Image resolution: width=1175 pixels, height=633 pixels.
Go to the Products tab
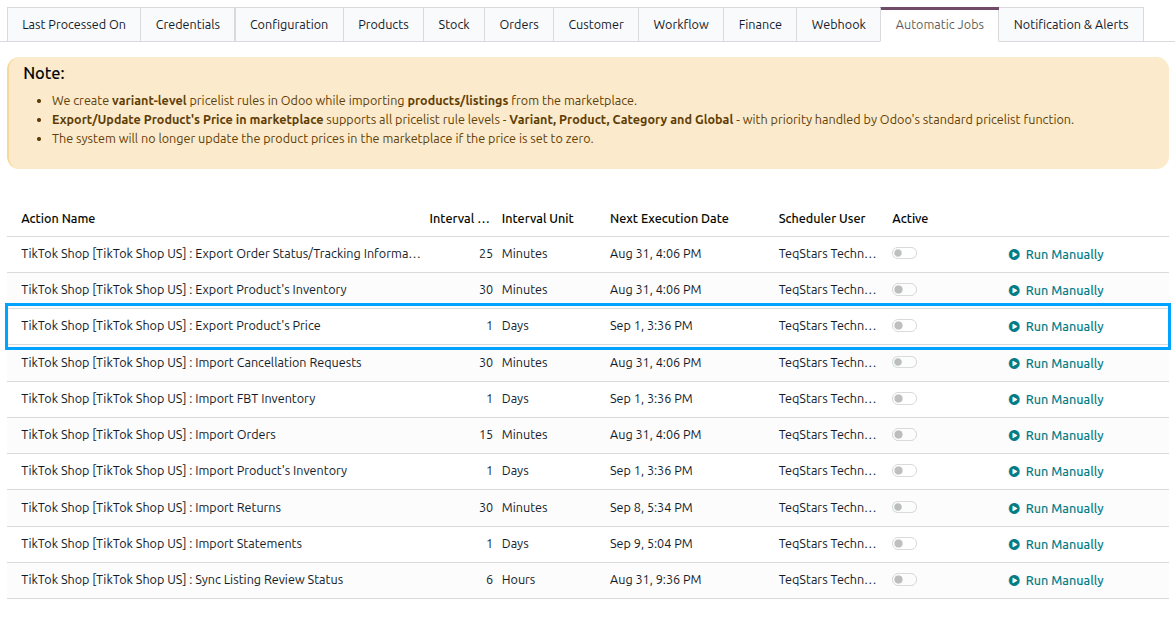pos(384,25)
